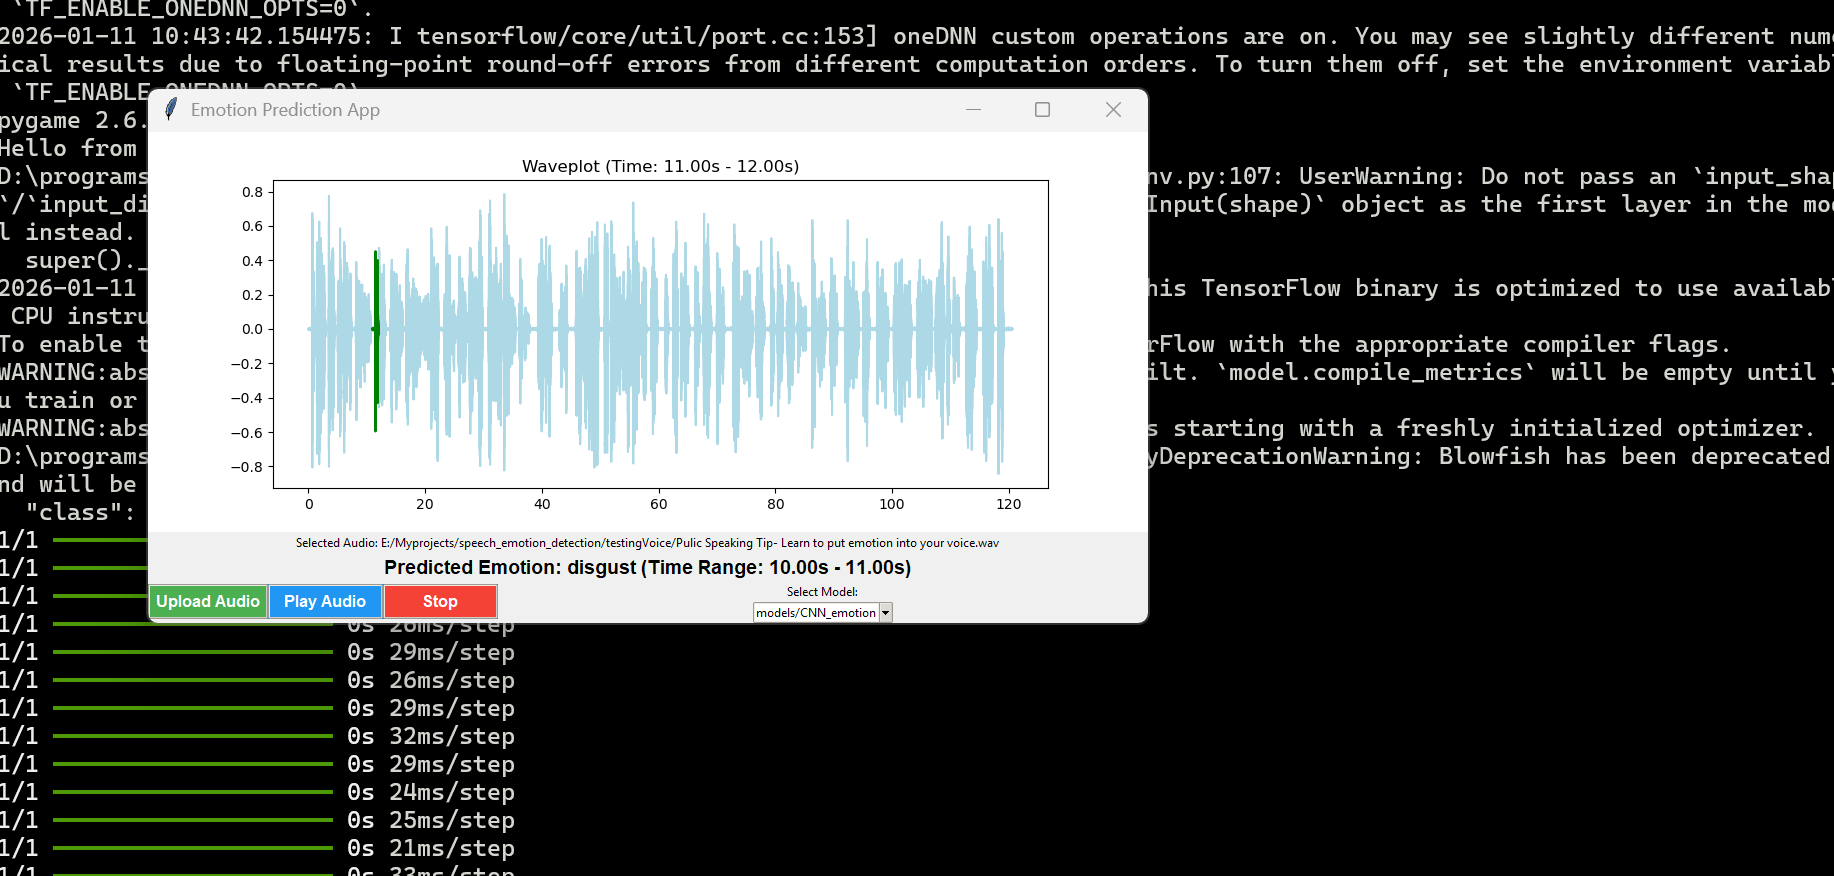The height and width of the screenshot is (876, 1834).
Task: Click the Waveplot time range title
Action: [x=660, y=166]
